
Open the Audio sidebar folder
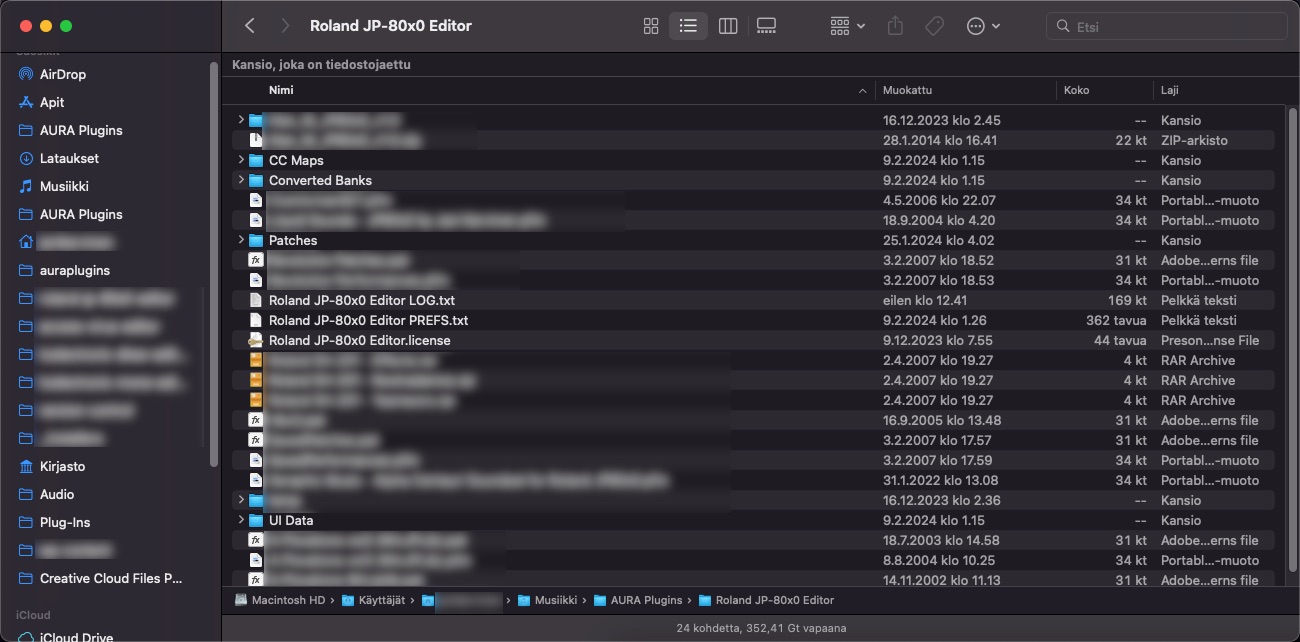57,494
